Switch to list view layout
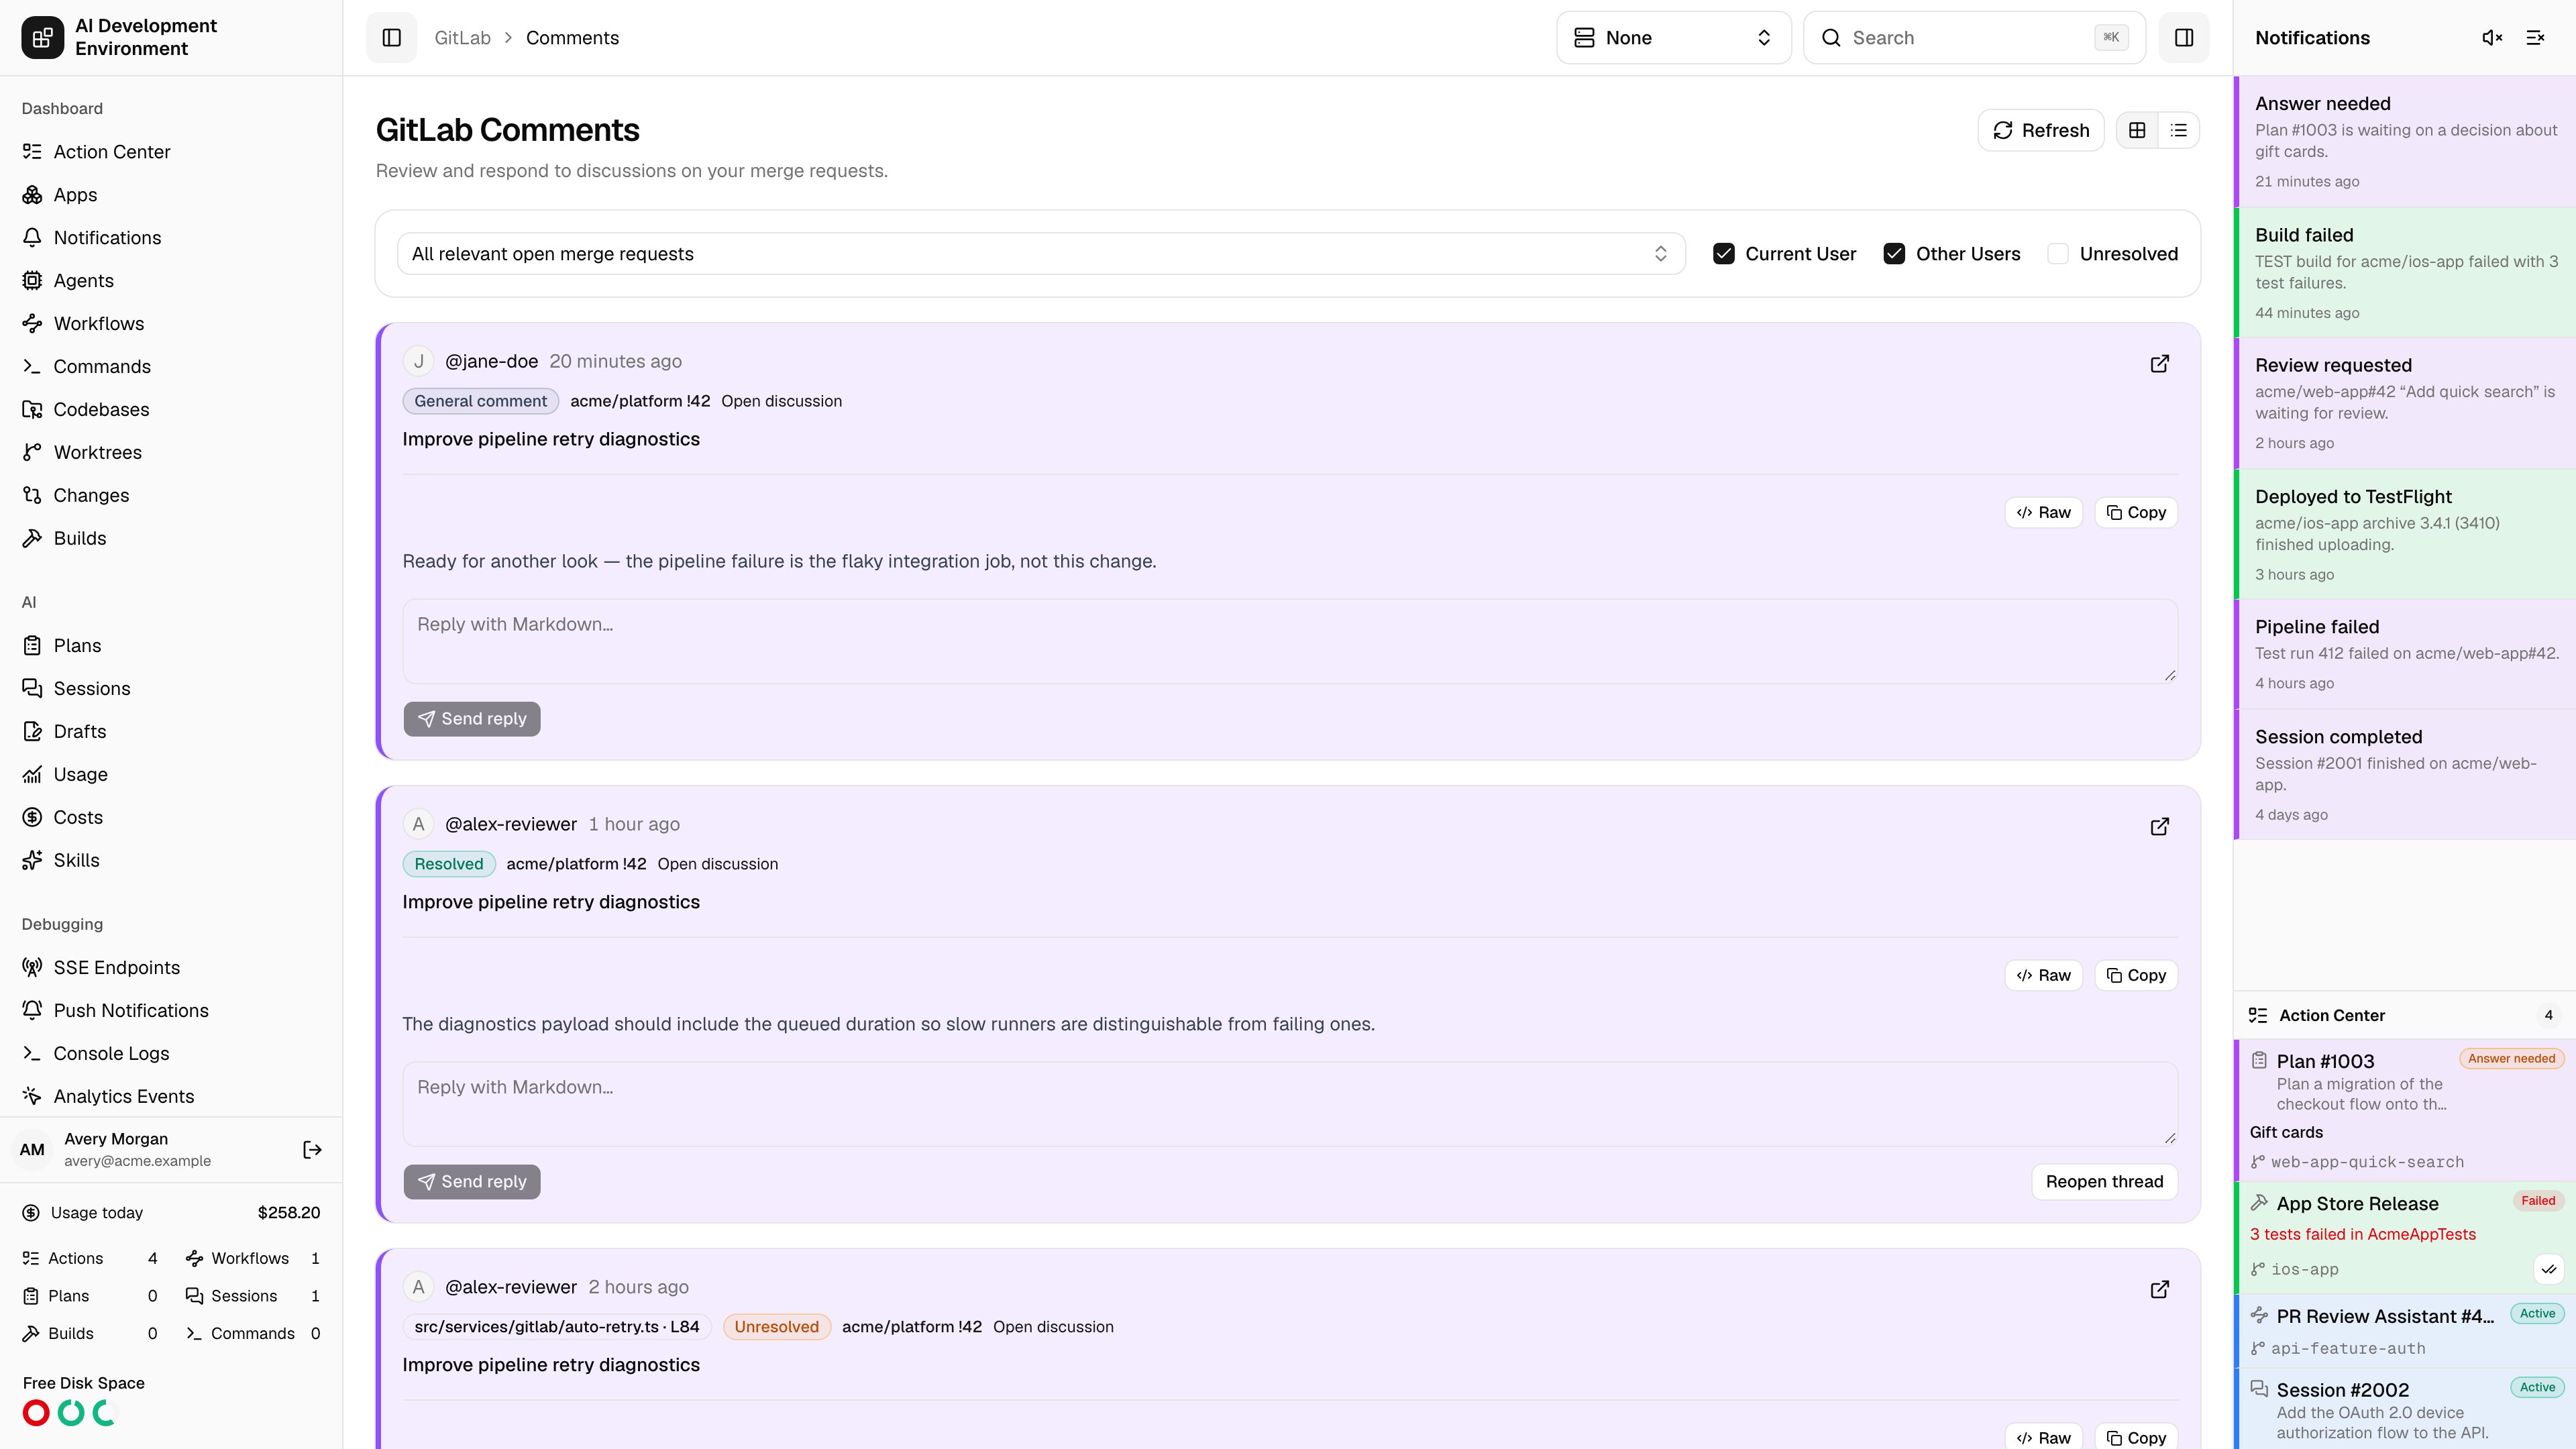Viewport: 2576px width, 1449px height. pyautogui.click(x=2178, y=131)
